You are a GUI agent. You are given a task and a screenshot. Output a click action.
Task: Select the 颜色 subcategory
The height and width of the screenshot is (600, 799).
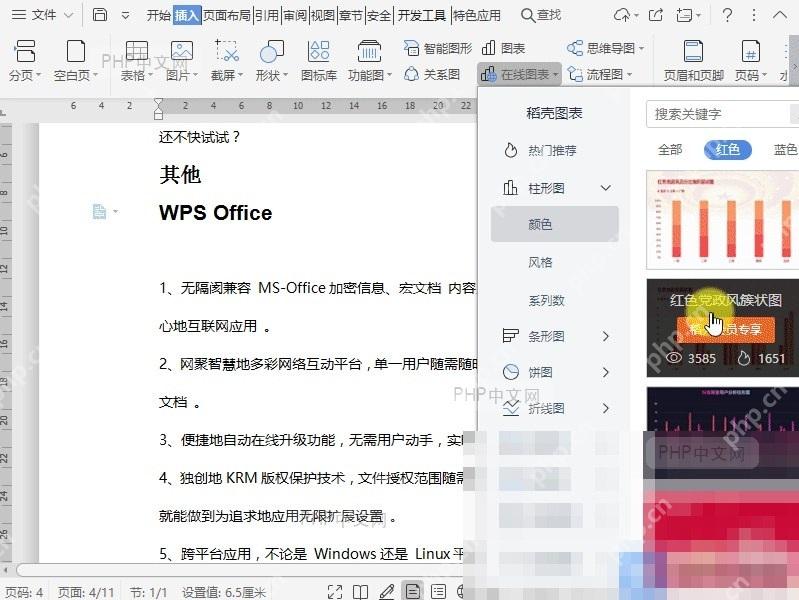554,224
